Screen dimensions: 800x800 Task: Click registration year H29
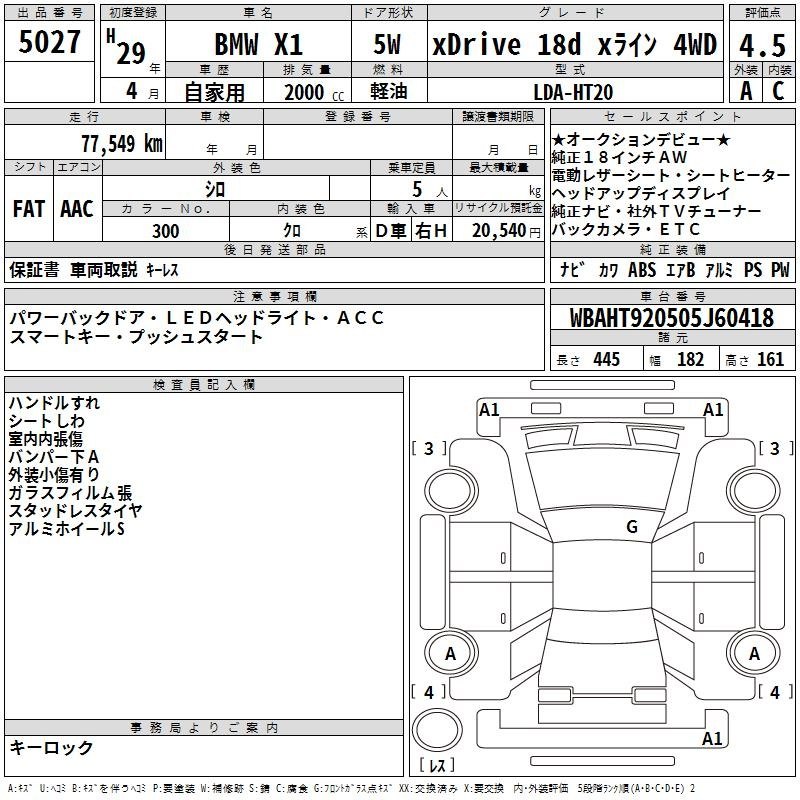pos(127,48)
